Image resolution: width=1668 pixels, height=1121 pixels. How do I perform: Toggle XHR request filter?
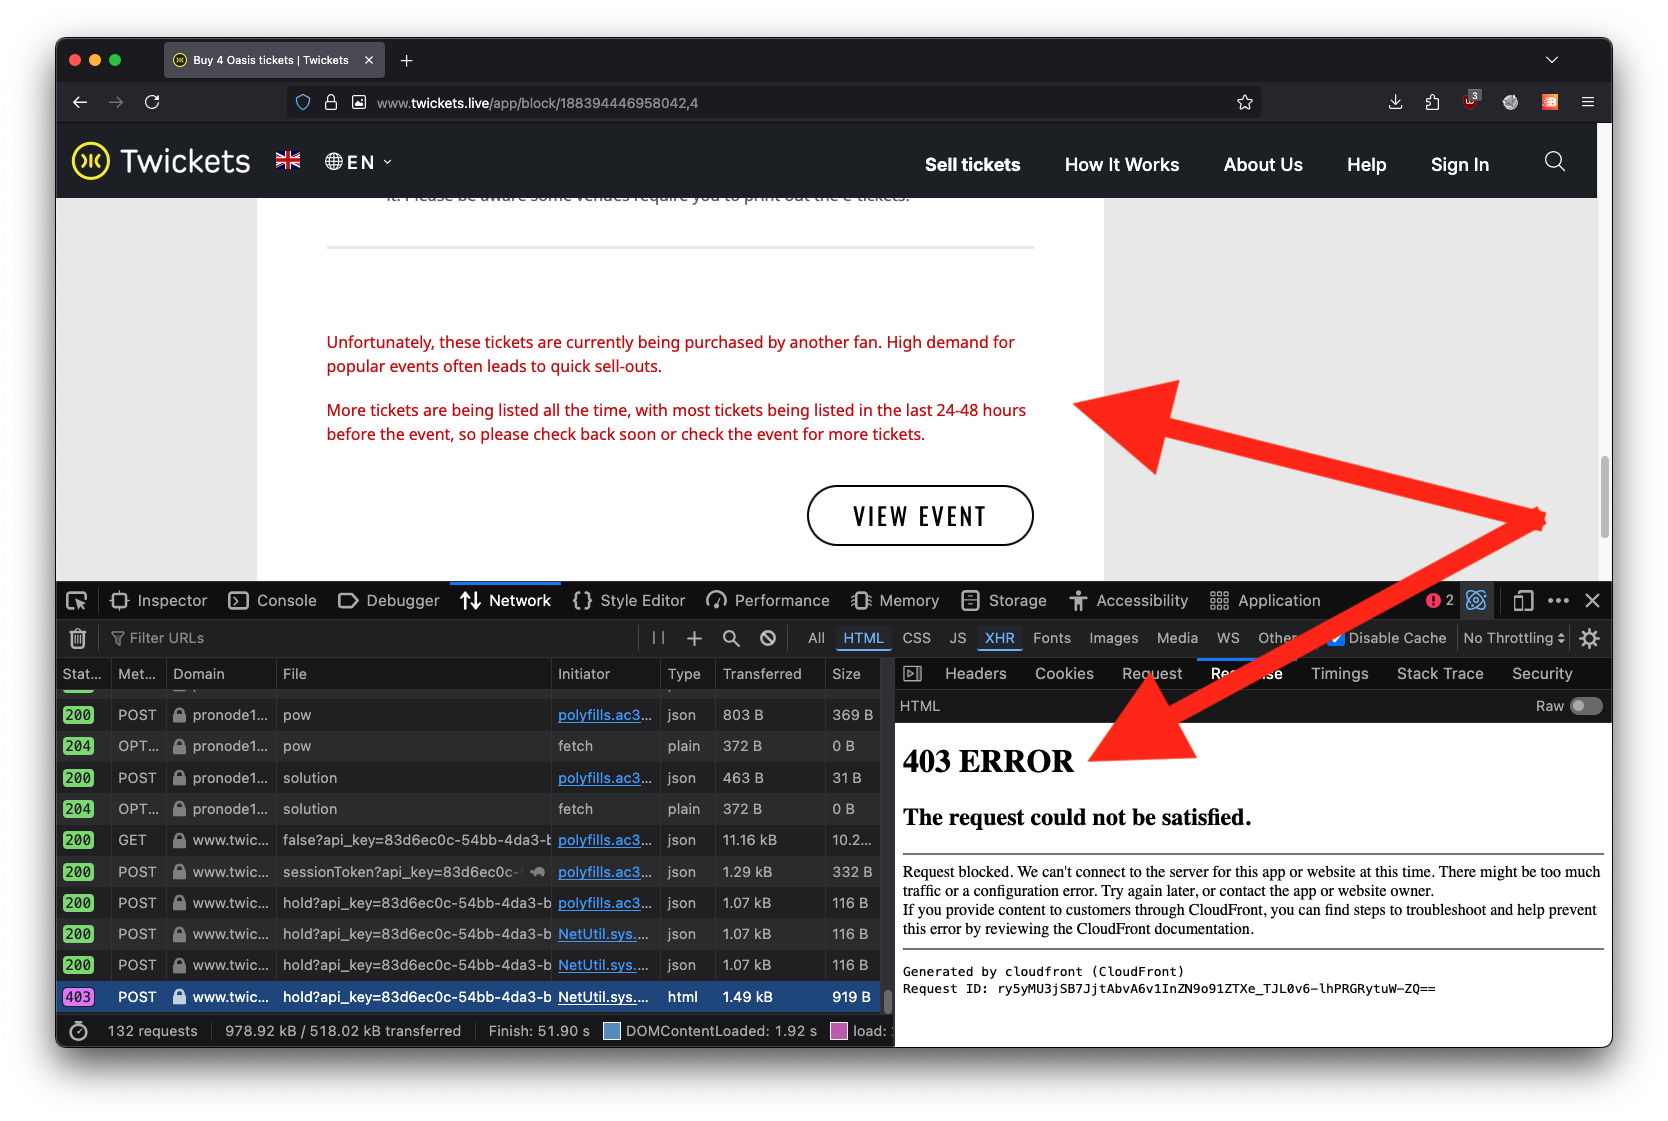point(999,638)
